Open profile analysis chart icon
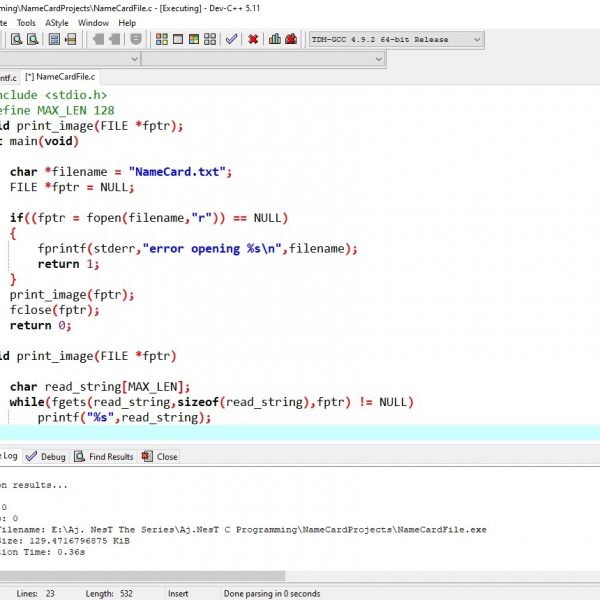Viewport: 600px width, 600px height. 275,40
